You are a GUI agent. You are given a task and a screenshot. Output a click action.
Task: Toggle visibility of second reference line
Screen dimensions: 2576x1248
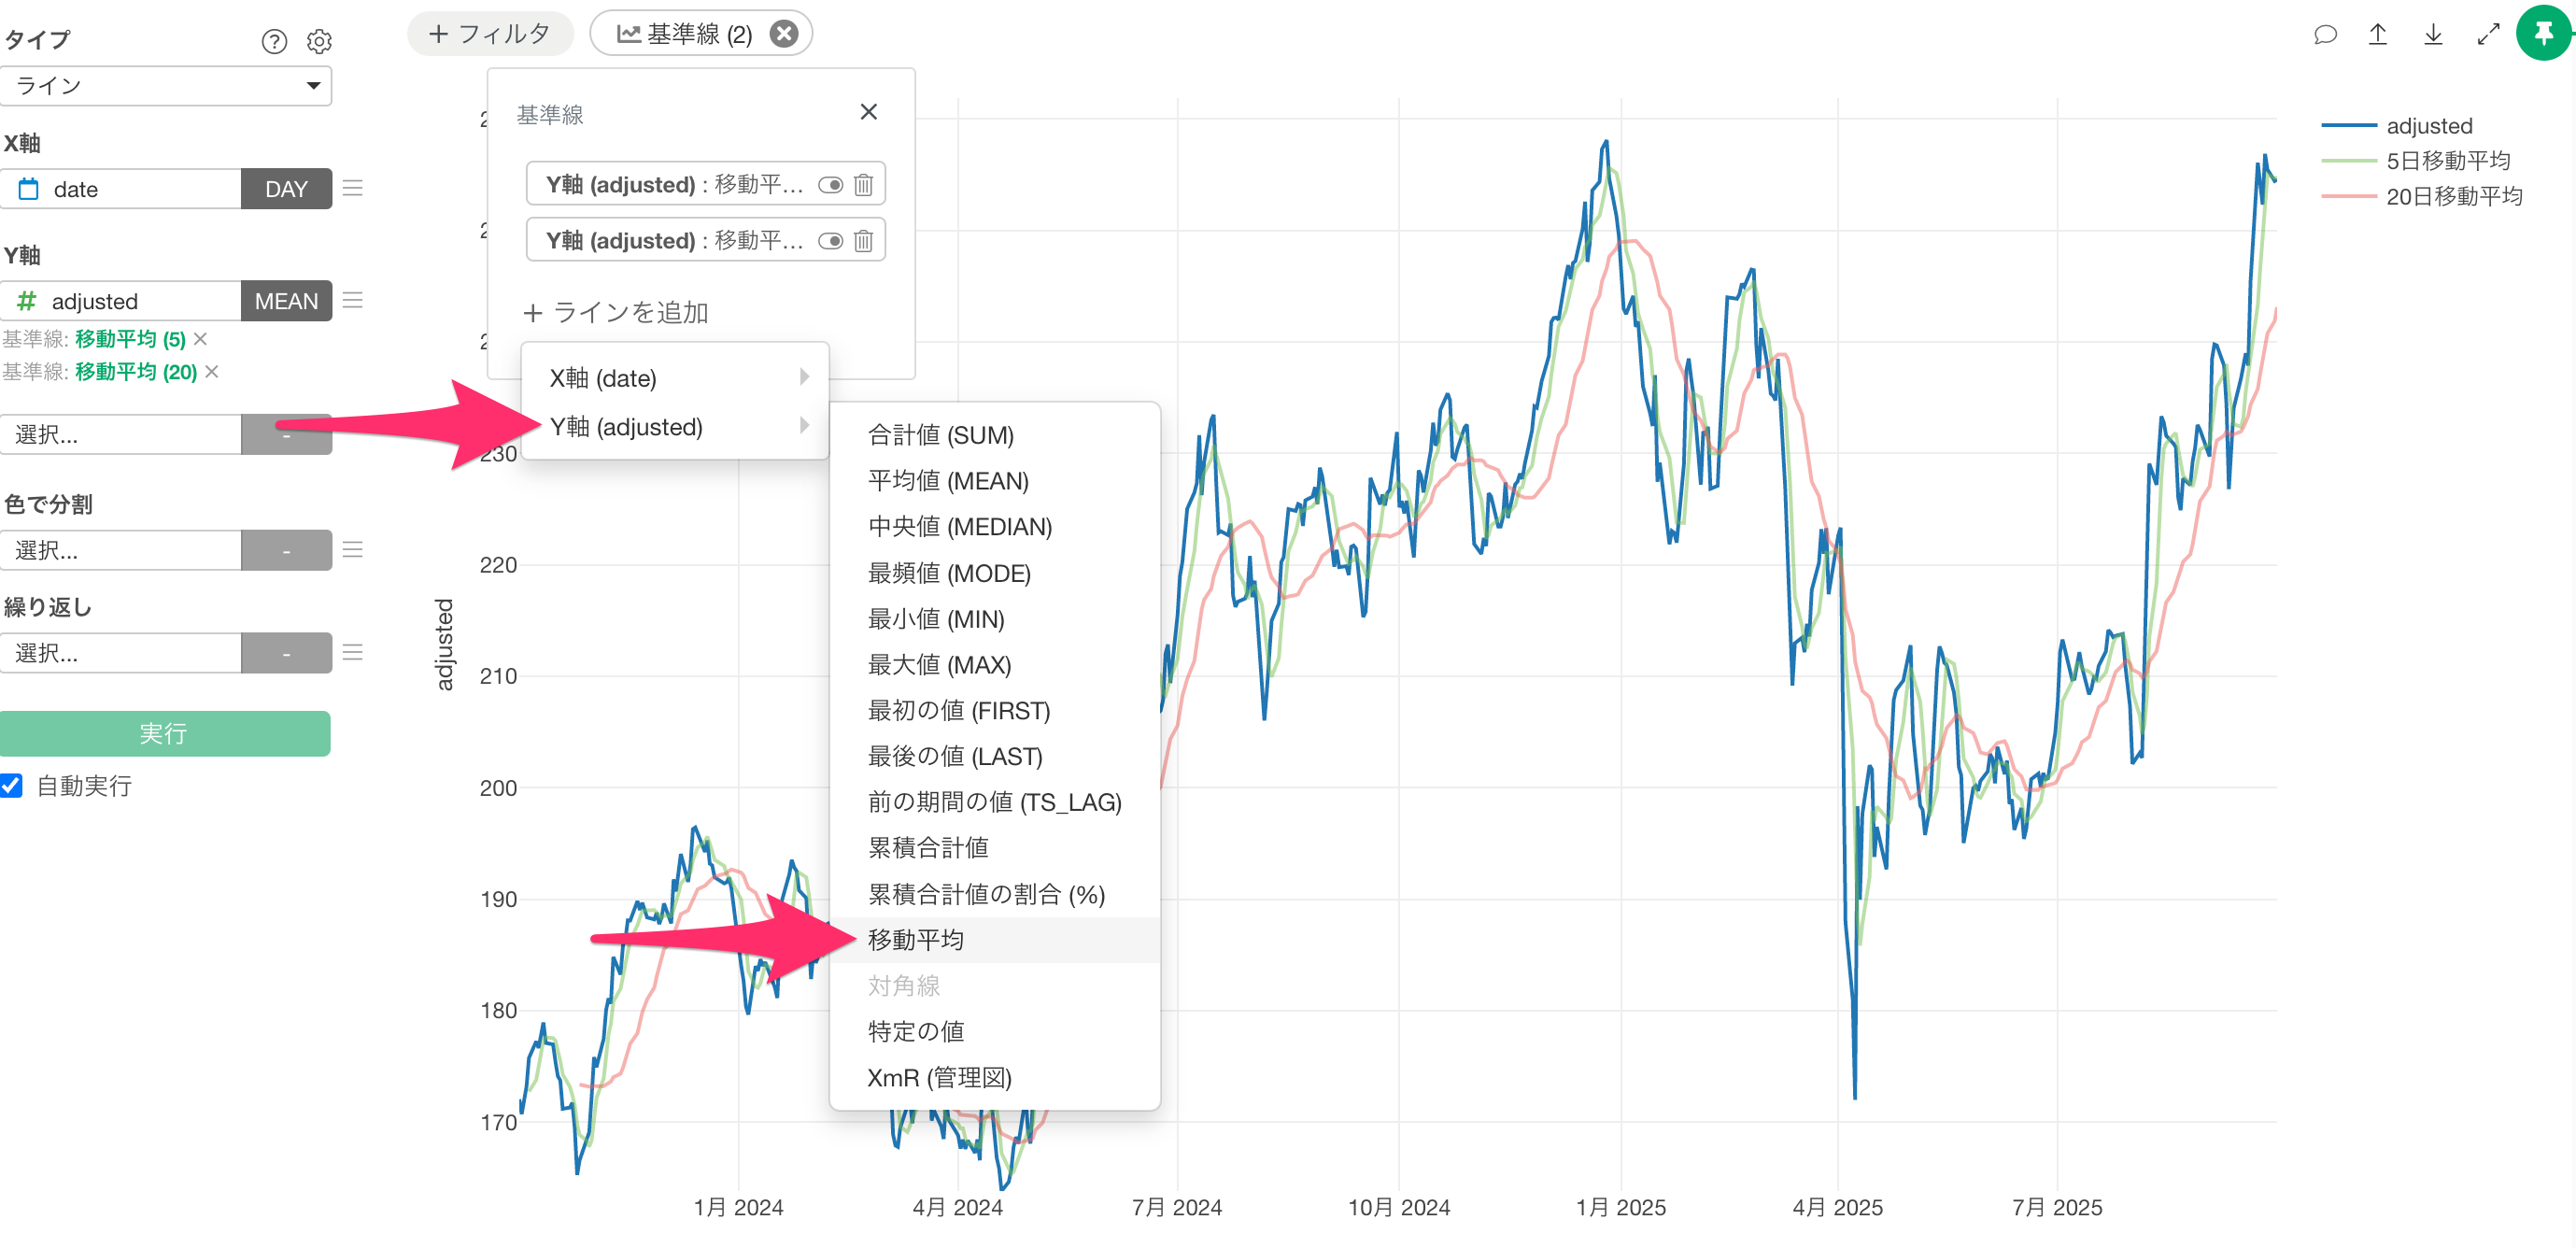[x=830, y=241]
